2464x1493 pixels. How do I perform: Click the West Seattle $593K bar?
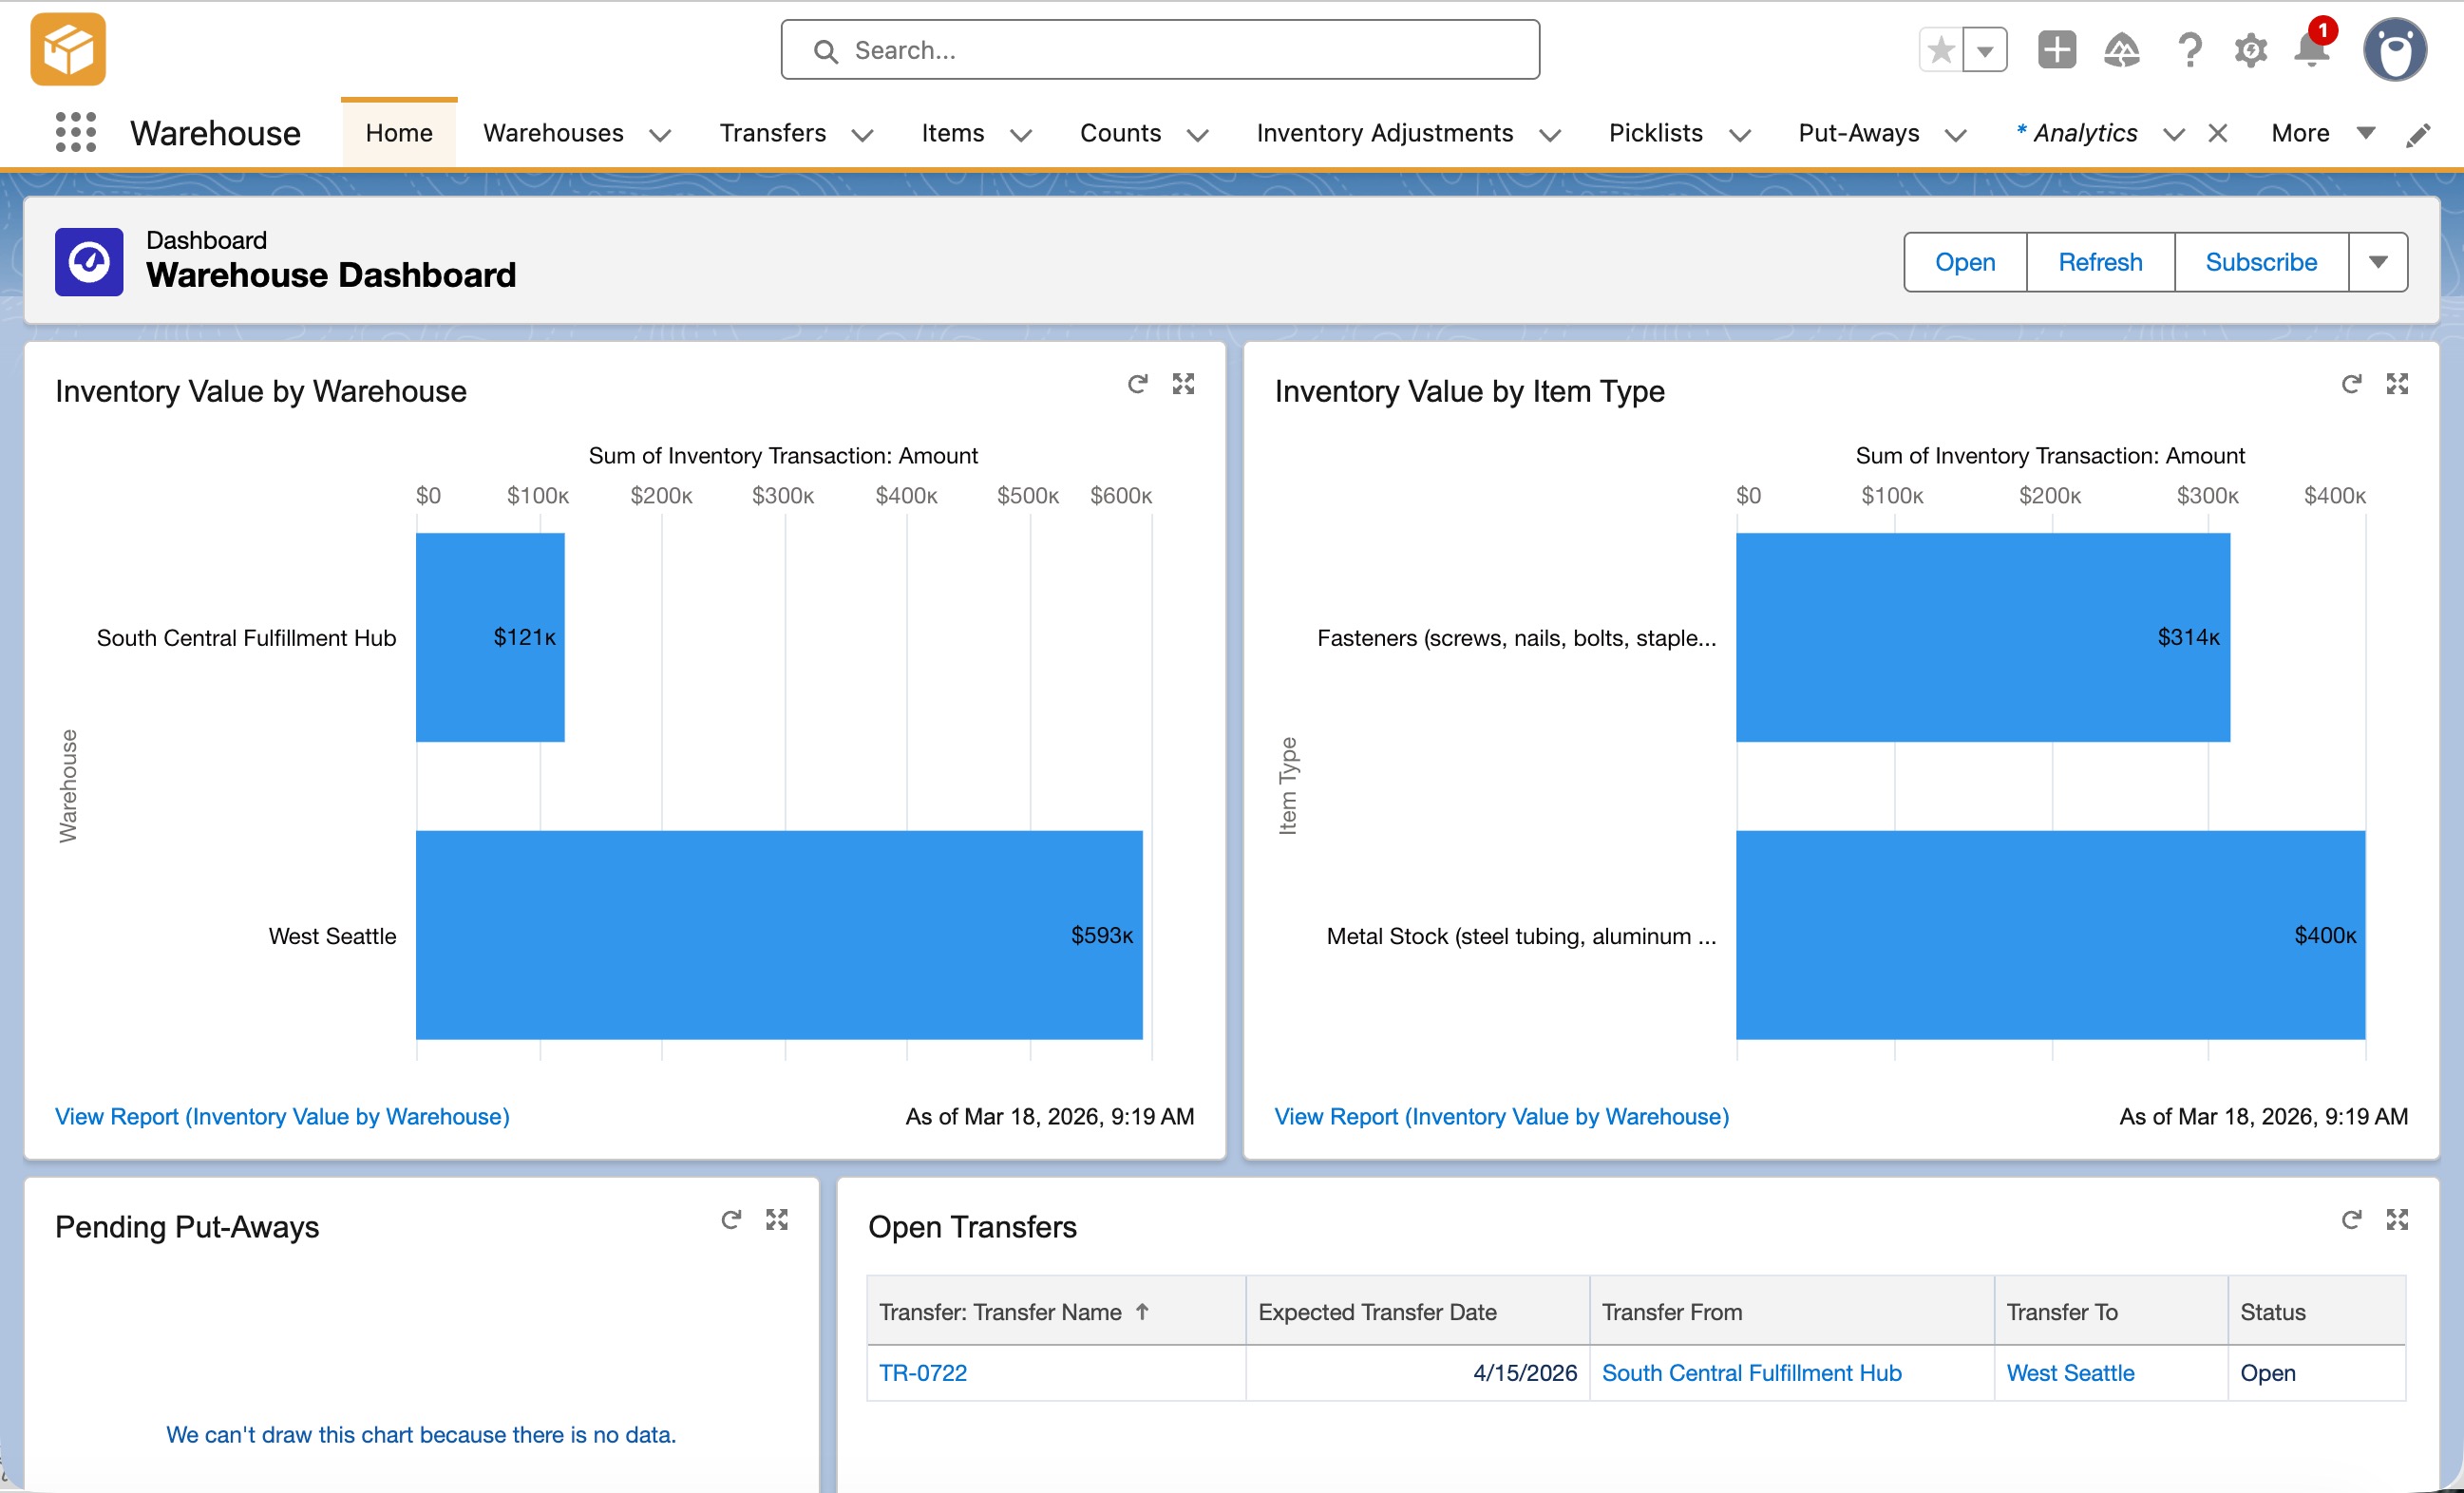(778, 934)
